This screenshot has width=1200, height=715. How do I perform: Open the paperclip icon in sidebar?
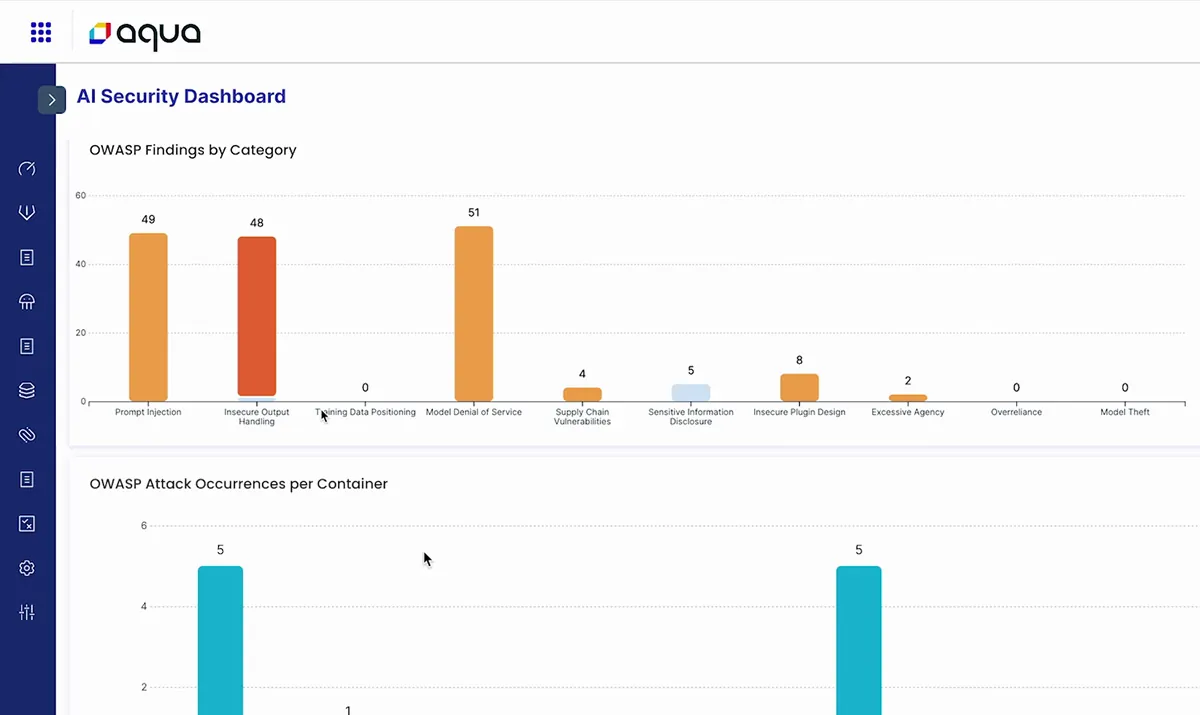pyautogui.click(x=27, y=435)
